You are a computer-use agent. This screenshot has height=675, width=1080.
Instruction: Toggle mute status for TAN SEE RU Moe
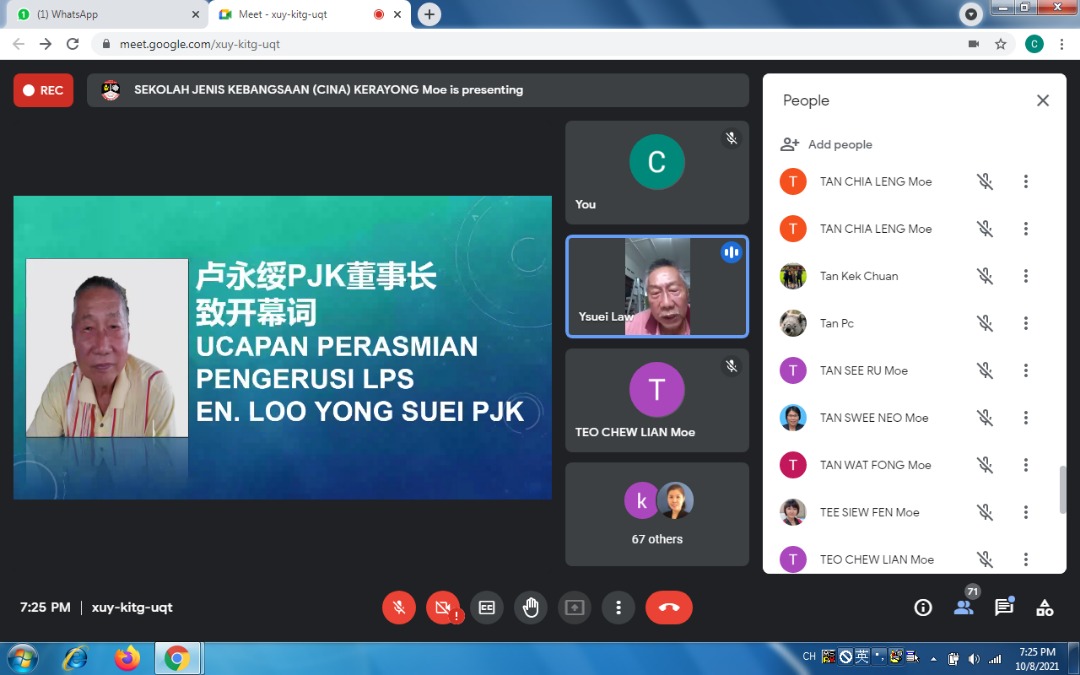click(x=984, y=370)
